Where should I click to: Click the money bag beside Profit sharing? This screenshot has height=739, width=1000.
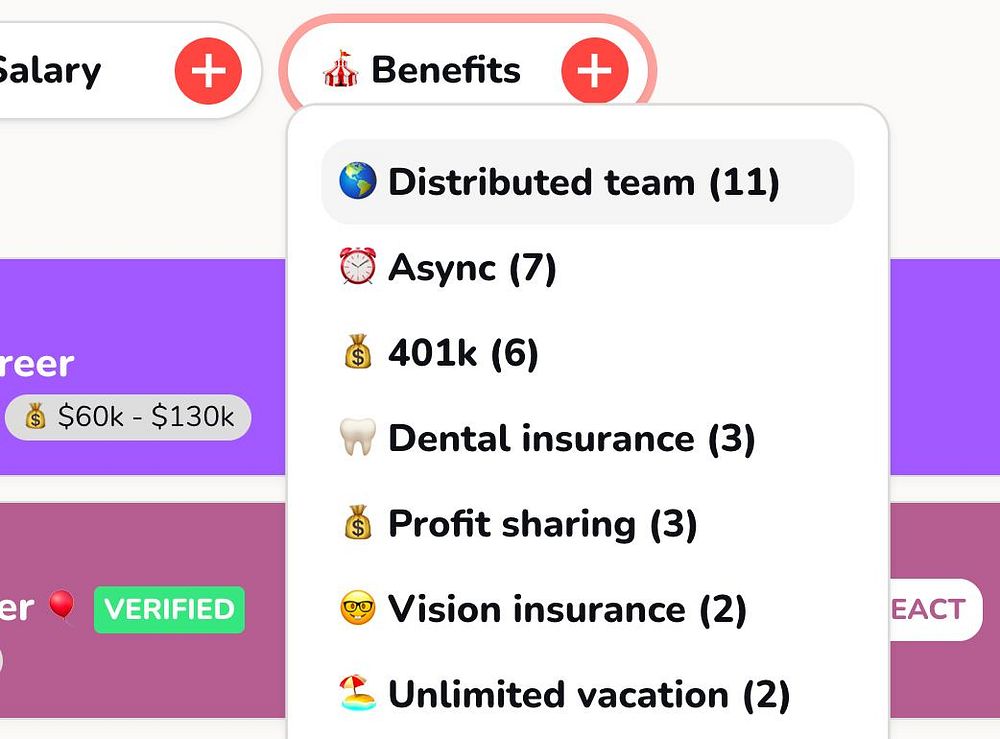point(357,524)
